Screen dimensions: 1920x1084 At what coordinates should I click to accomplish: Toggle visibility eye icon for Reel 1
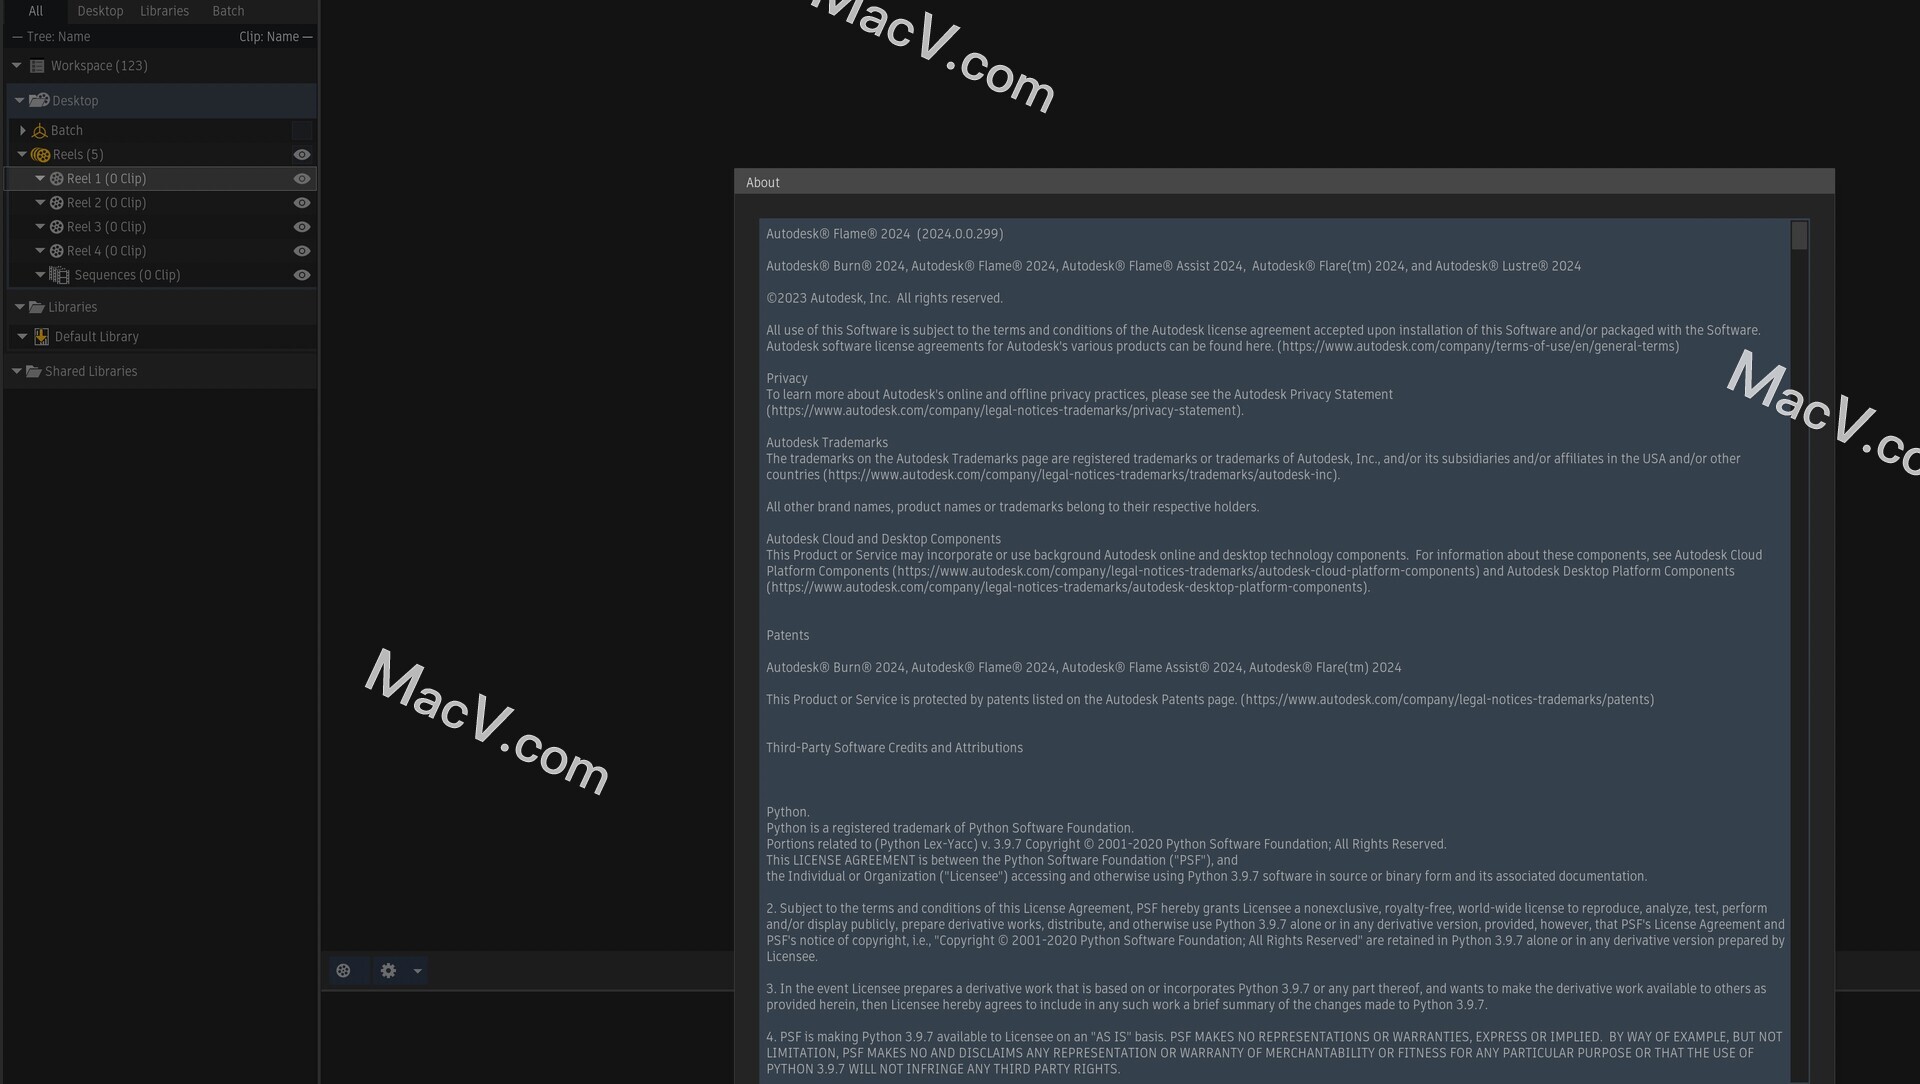(301, 178)
